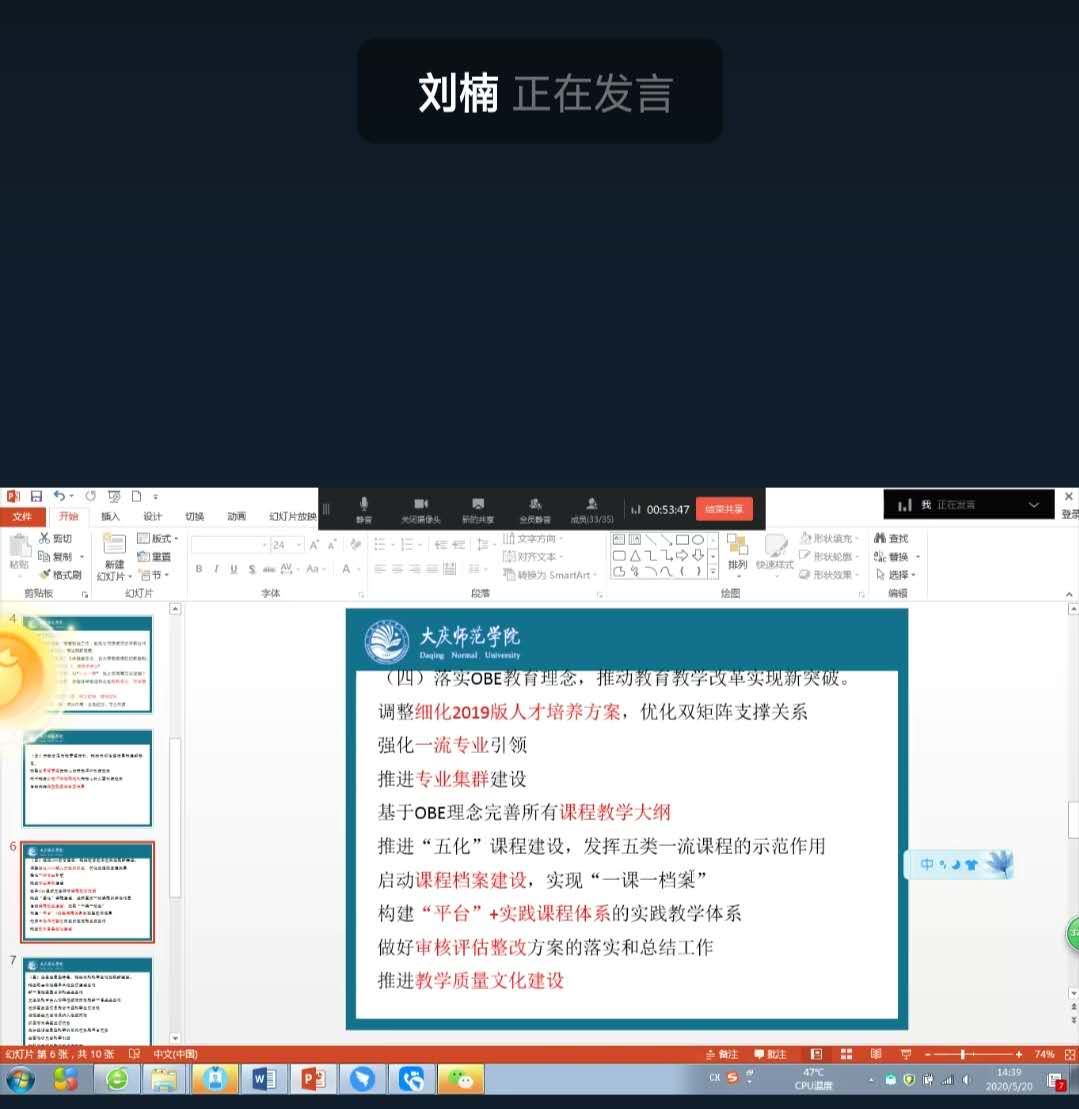
Task: Select slide 7 thumbnail in the slide panel
Action: [x=88, y=1000]
